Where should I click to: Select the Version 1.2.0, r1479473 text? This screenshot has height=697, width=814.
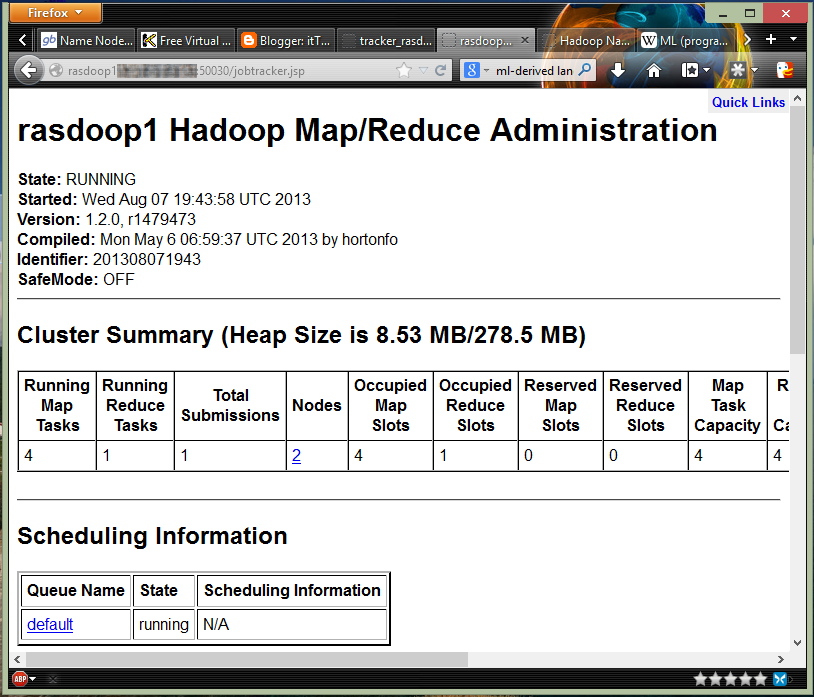coord(106,220)
